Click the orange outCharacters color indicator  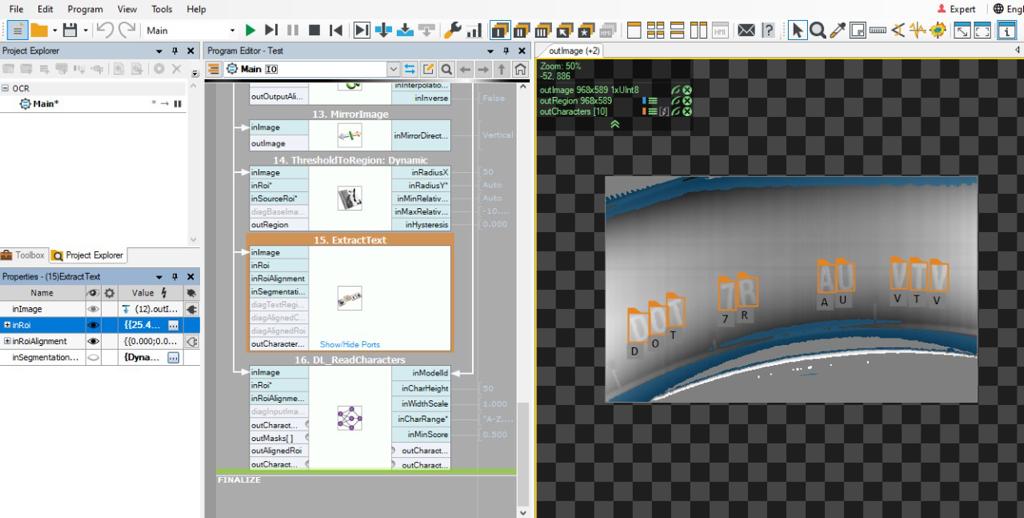pyautogui.click(x=646, y=111)
